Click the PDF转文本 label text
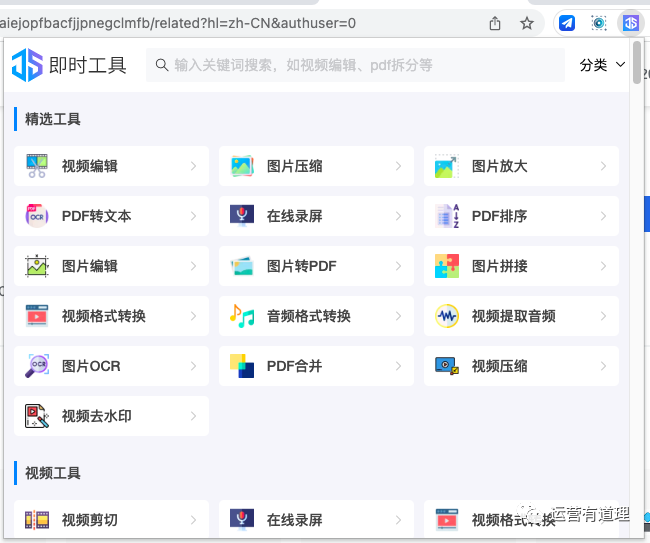The image size is (650, 543). [x=96, y=216]
